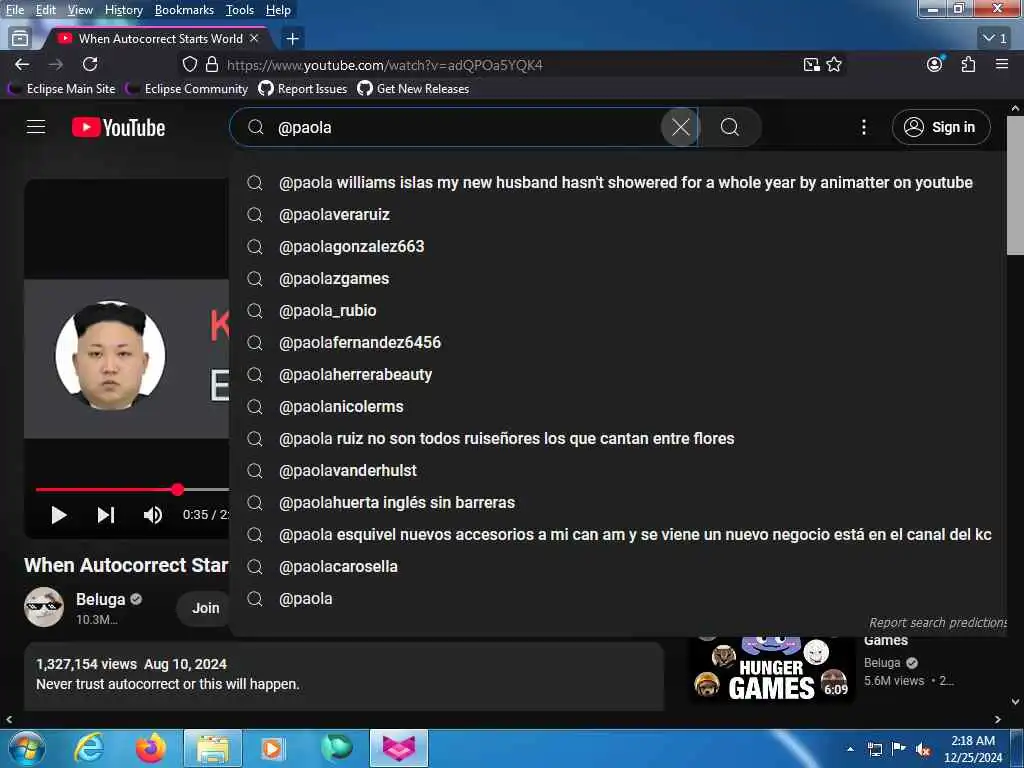Open the File menu
Viewport: 1024px width, 768px height.
pos(14,10)
